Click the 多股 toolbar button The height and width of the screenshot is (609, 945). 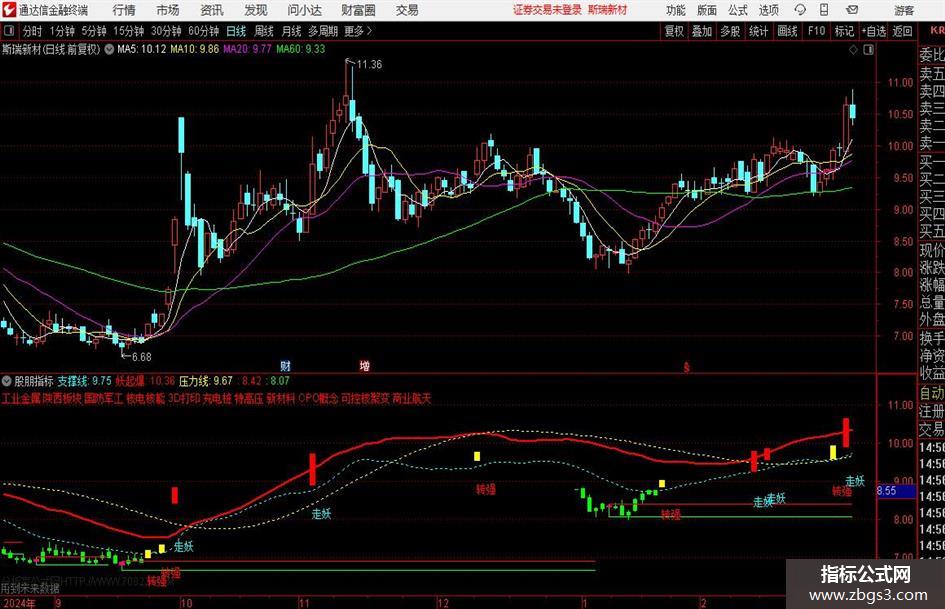coord(730,31)
